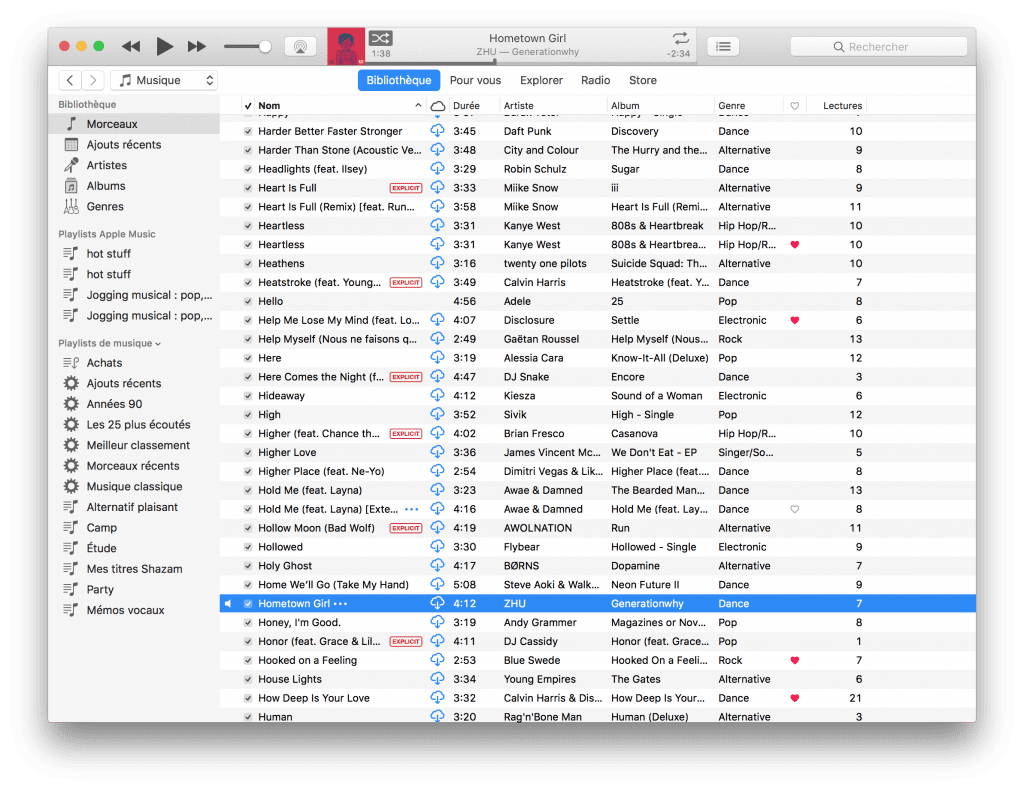Open Genres in the sidebar
1024x791 pixels.
(x=134, y=206)
